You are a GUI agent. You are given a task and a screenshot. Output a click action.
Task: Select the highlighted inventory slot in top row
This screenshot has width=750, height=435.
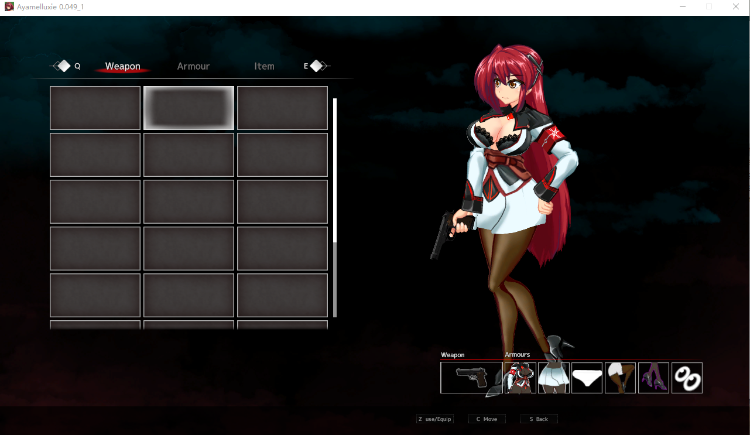click(188, 108)
